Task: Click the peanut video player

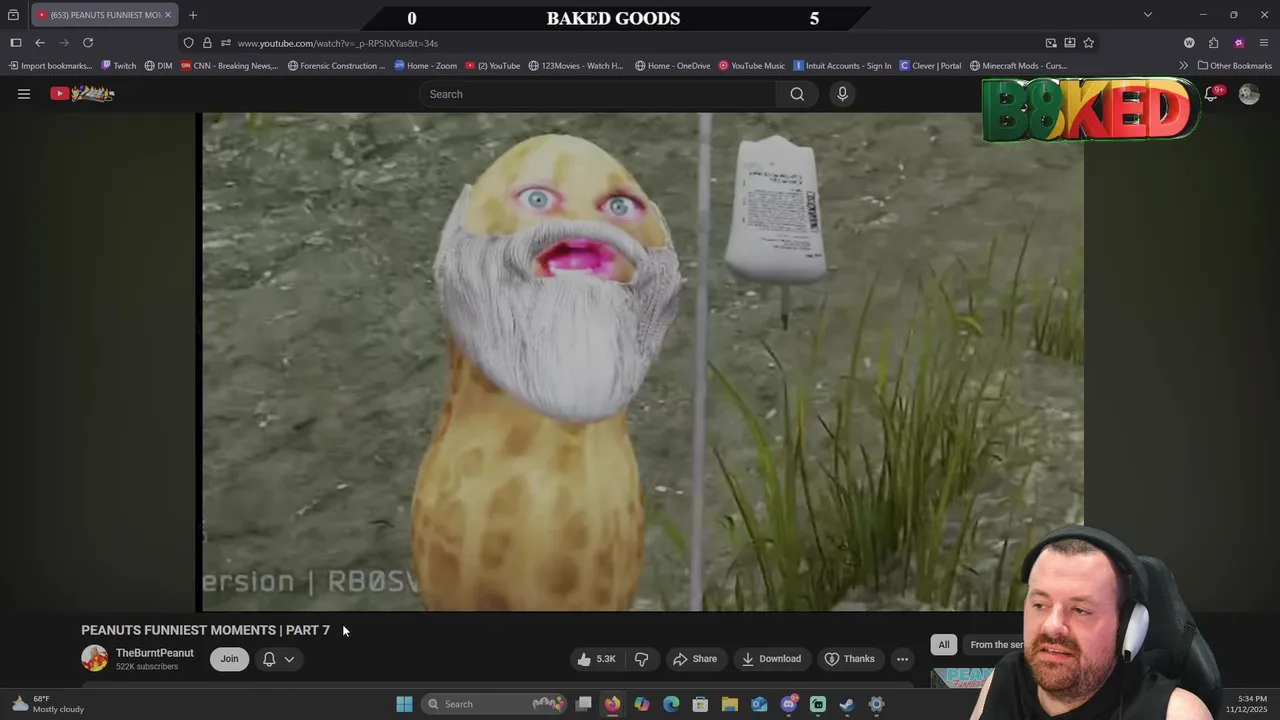Action: pyautogui.click(x=642, y=361)
